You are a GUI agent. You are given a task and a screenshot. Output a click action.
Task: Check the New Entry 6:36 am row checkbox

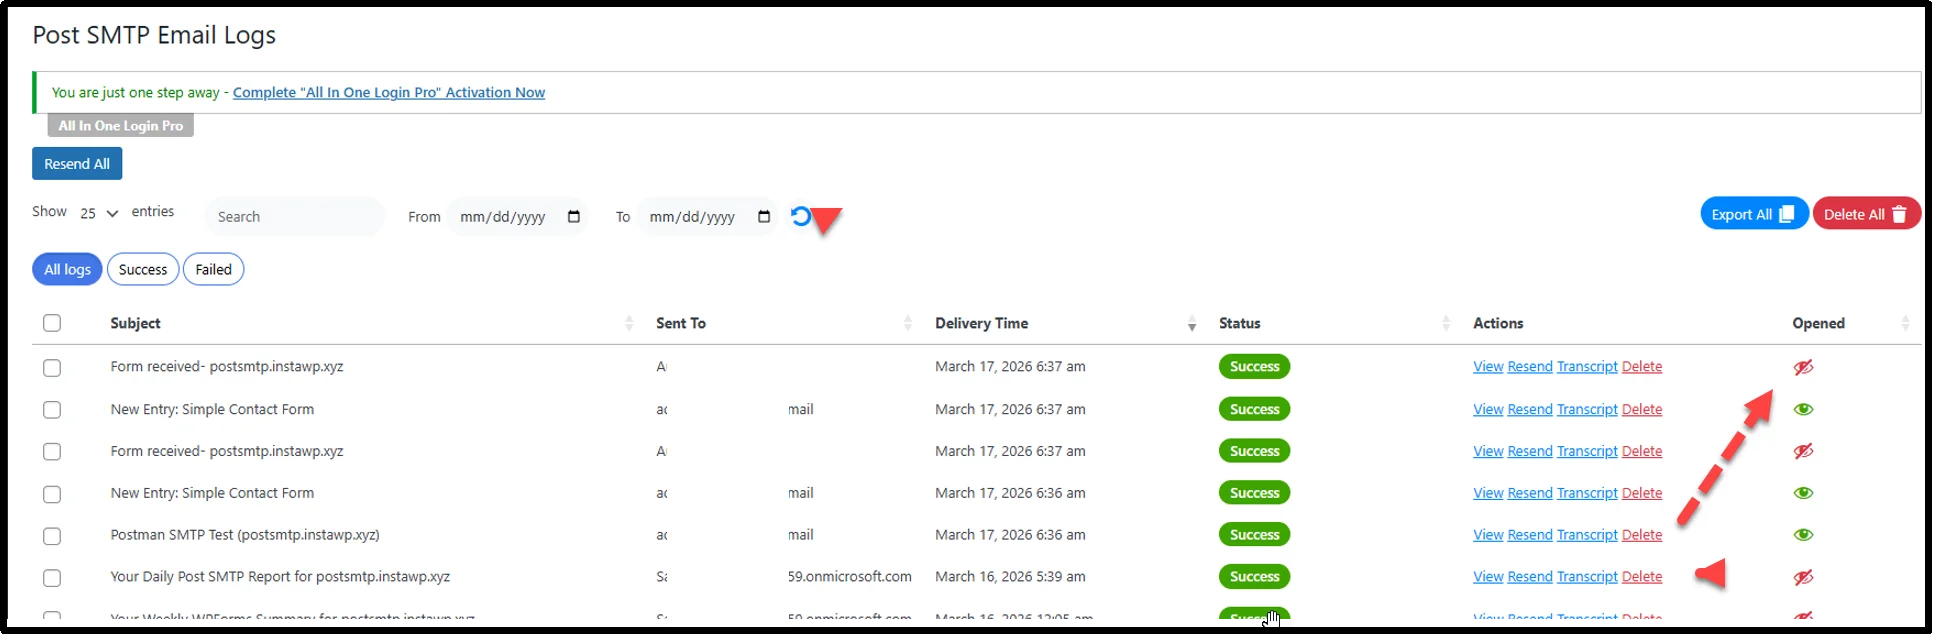point(52,494)
